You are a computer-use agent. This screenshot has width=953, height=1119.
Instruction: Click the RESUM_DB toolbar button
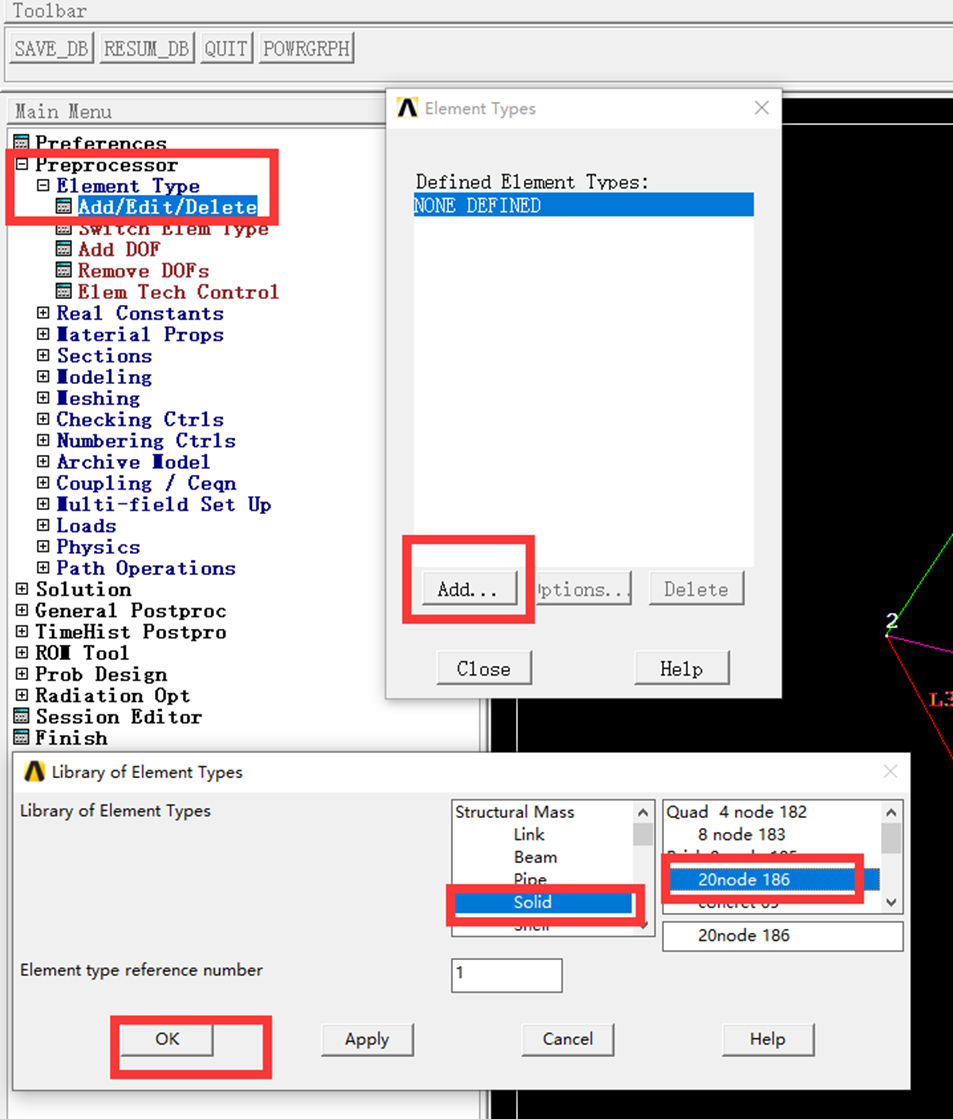(146, 46)
